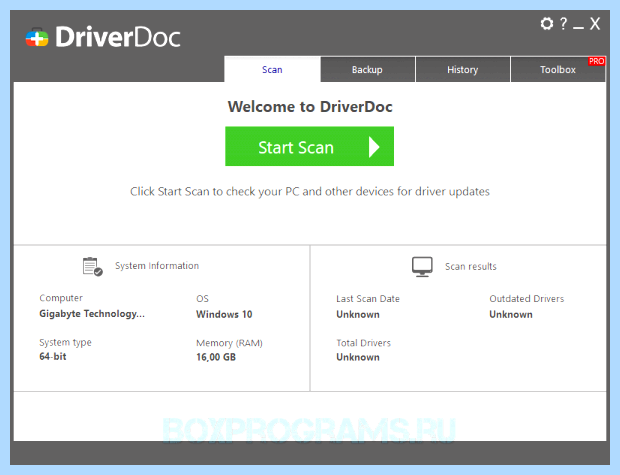
Task: Click the white arrow on Start Scan
Action: 374,147
